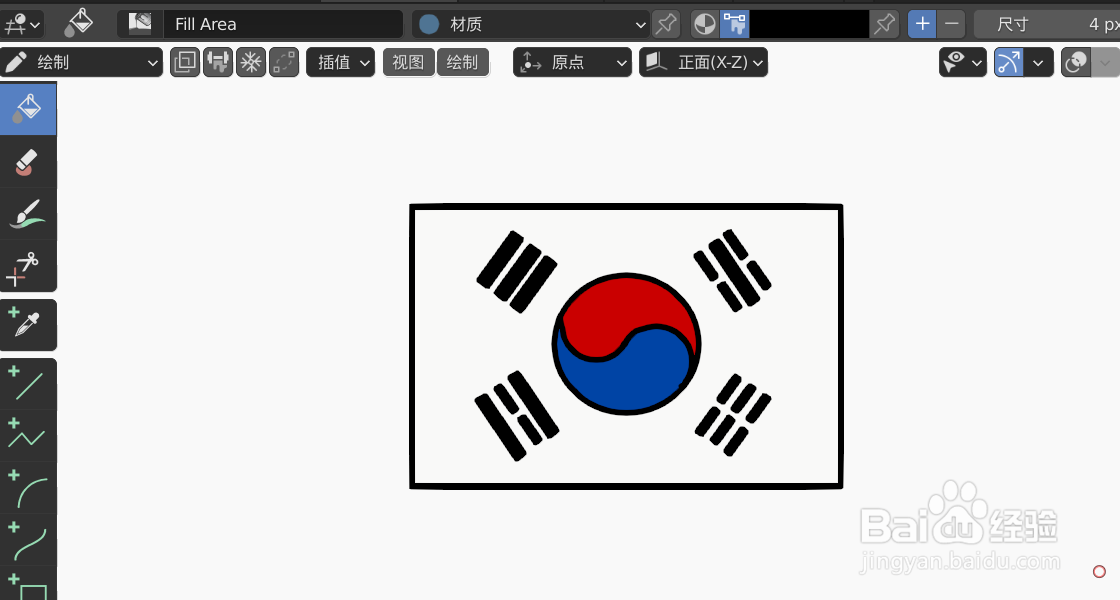Enable the snowflake stabilizer option
Viewport: 1120px width, 600px height.
250,61
